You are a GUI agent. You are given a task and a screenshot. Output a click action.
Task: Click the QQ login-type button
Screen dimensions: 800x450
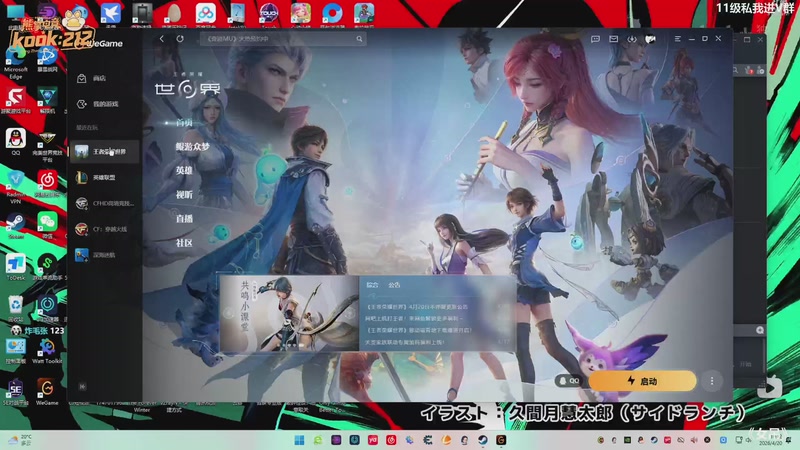(x=569, y=381)
